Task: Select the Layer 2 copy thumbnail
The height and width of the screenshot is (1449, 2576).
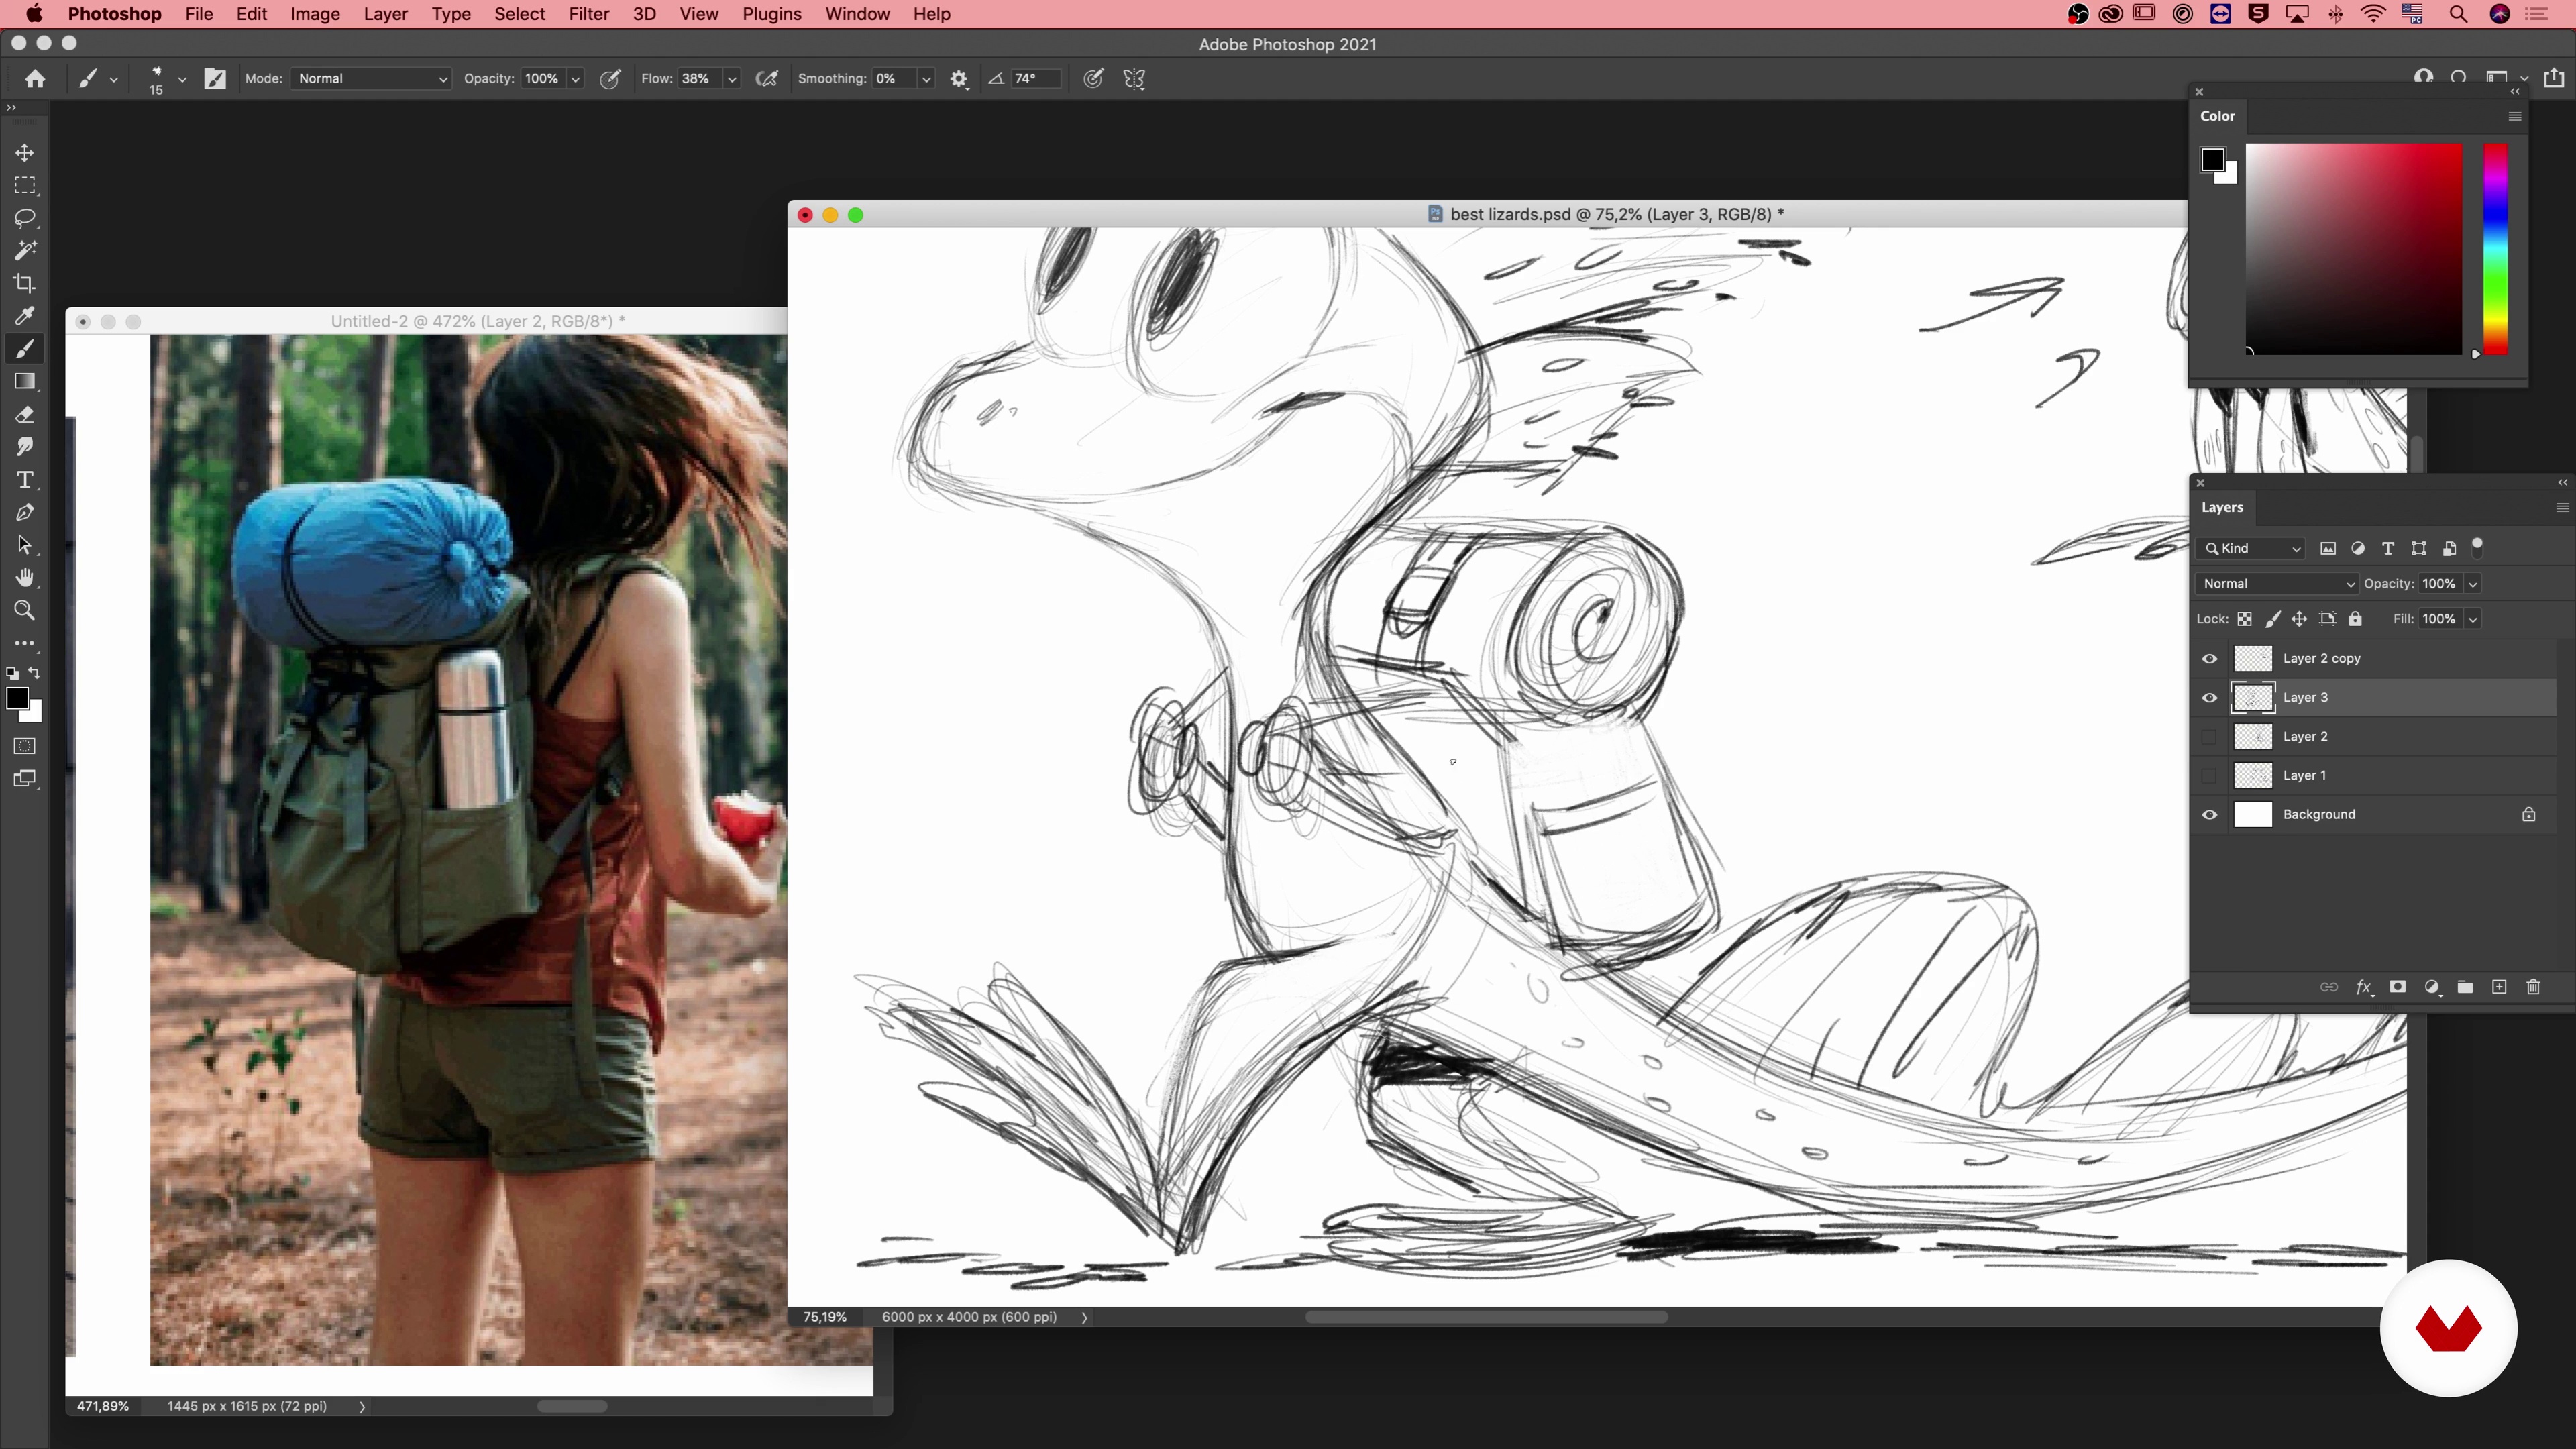Action: (x=2253, y=658)
